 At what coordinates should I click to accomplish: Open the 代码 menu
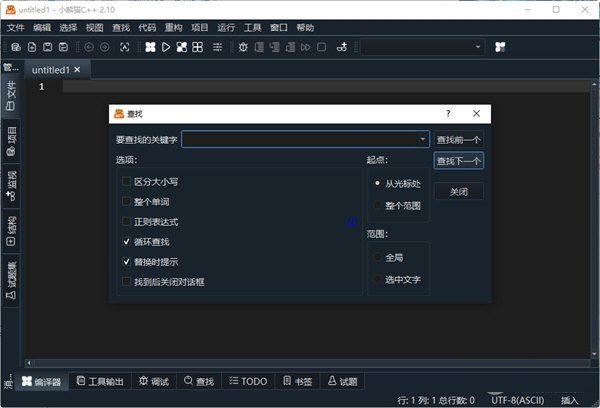(x=147, y=27)
